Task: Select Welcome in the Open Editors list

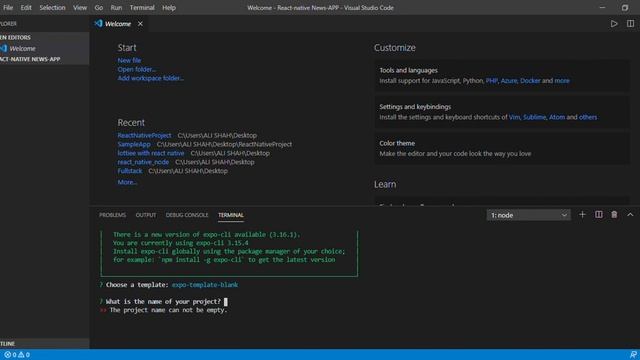Action: [44, 48]
